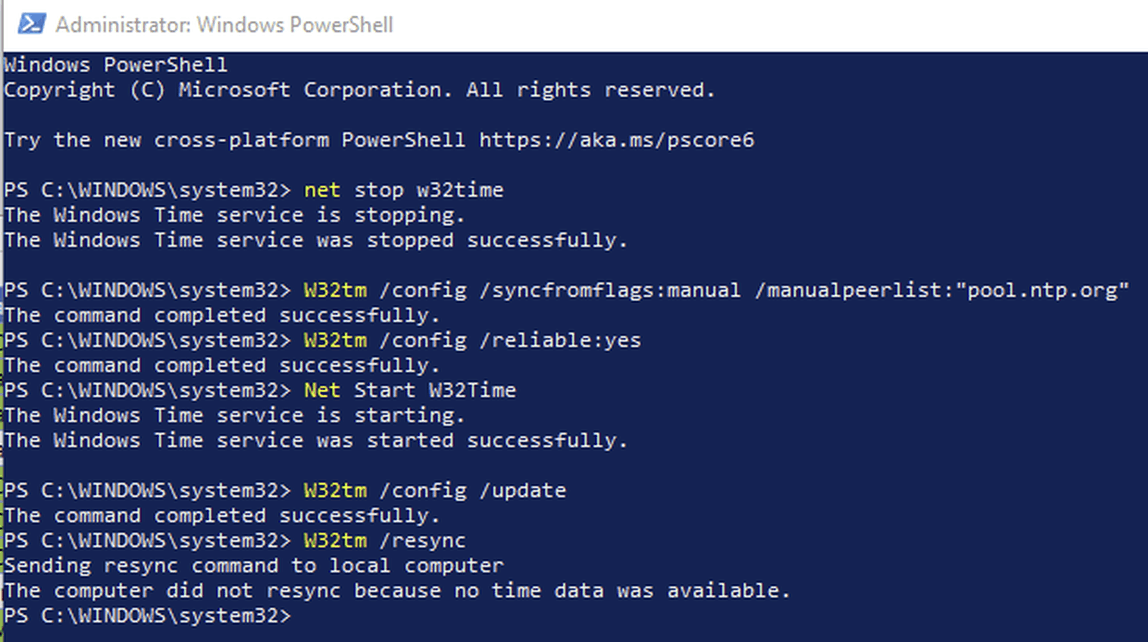Click the 'net stop w32time' command

coord(403,190)
